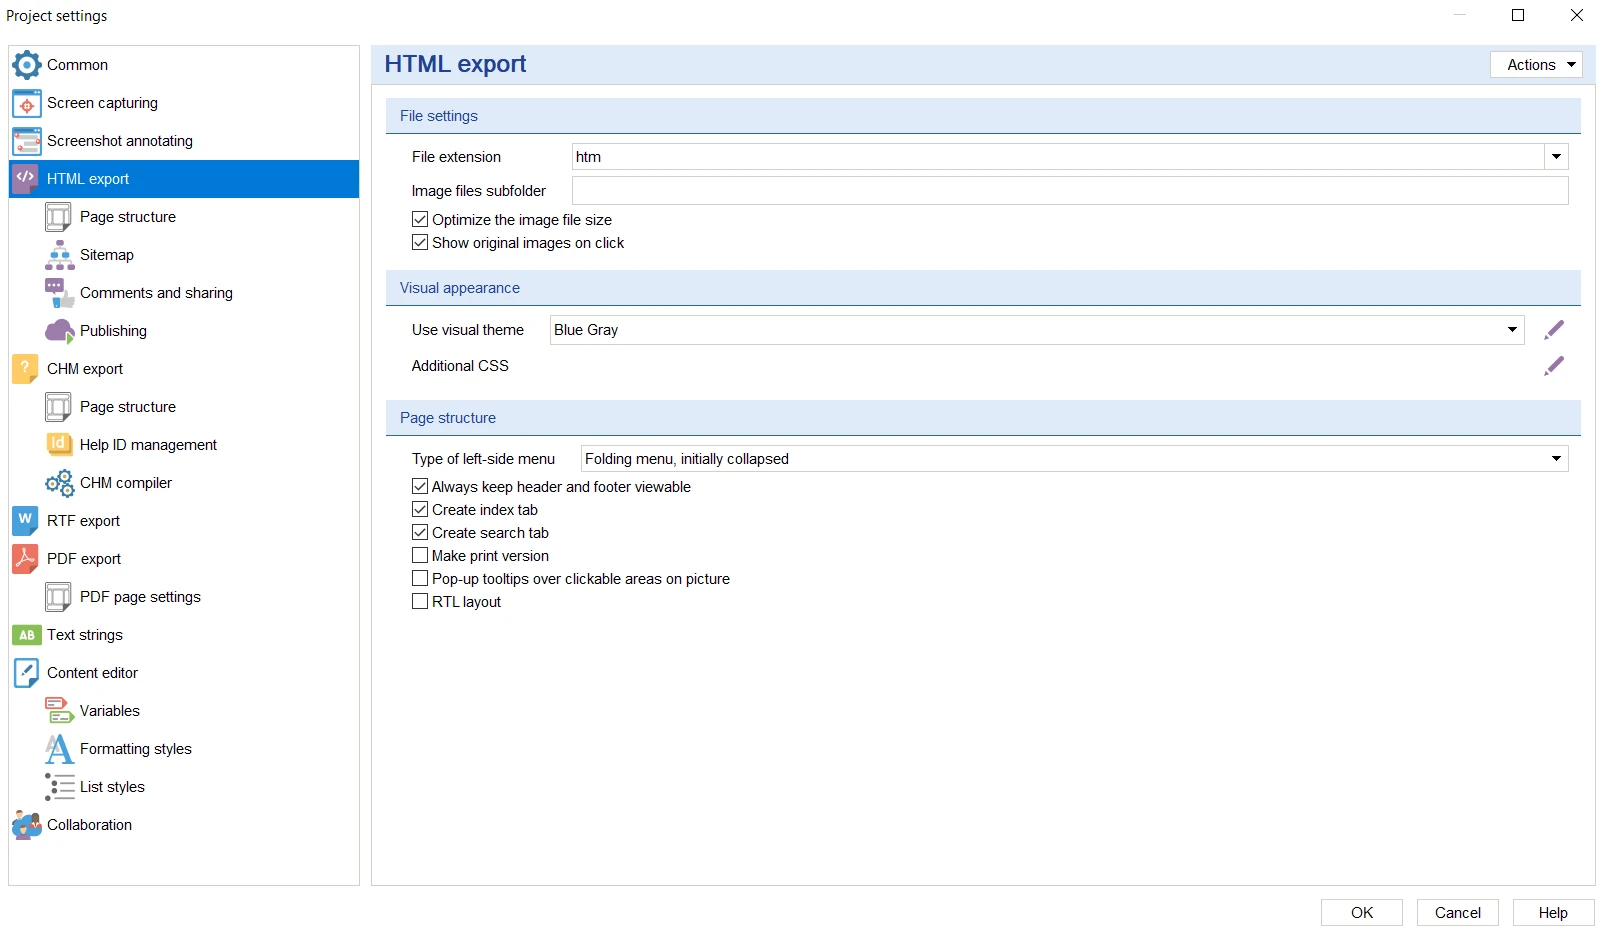1602x931 pixels.
Task: Open the Actions menu
Action: [1536, 65]
